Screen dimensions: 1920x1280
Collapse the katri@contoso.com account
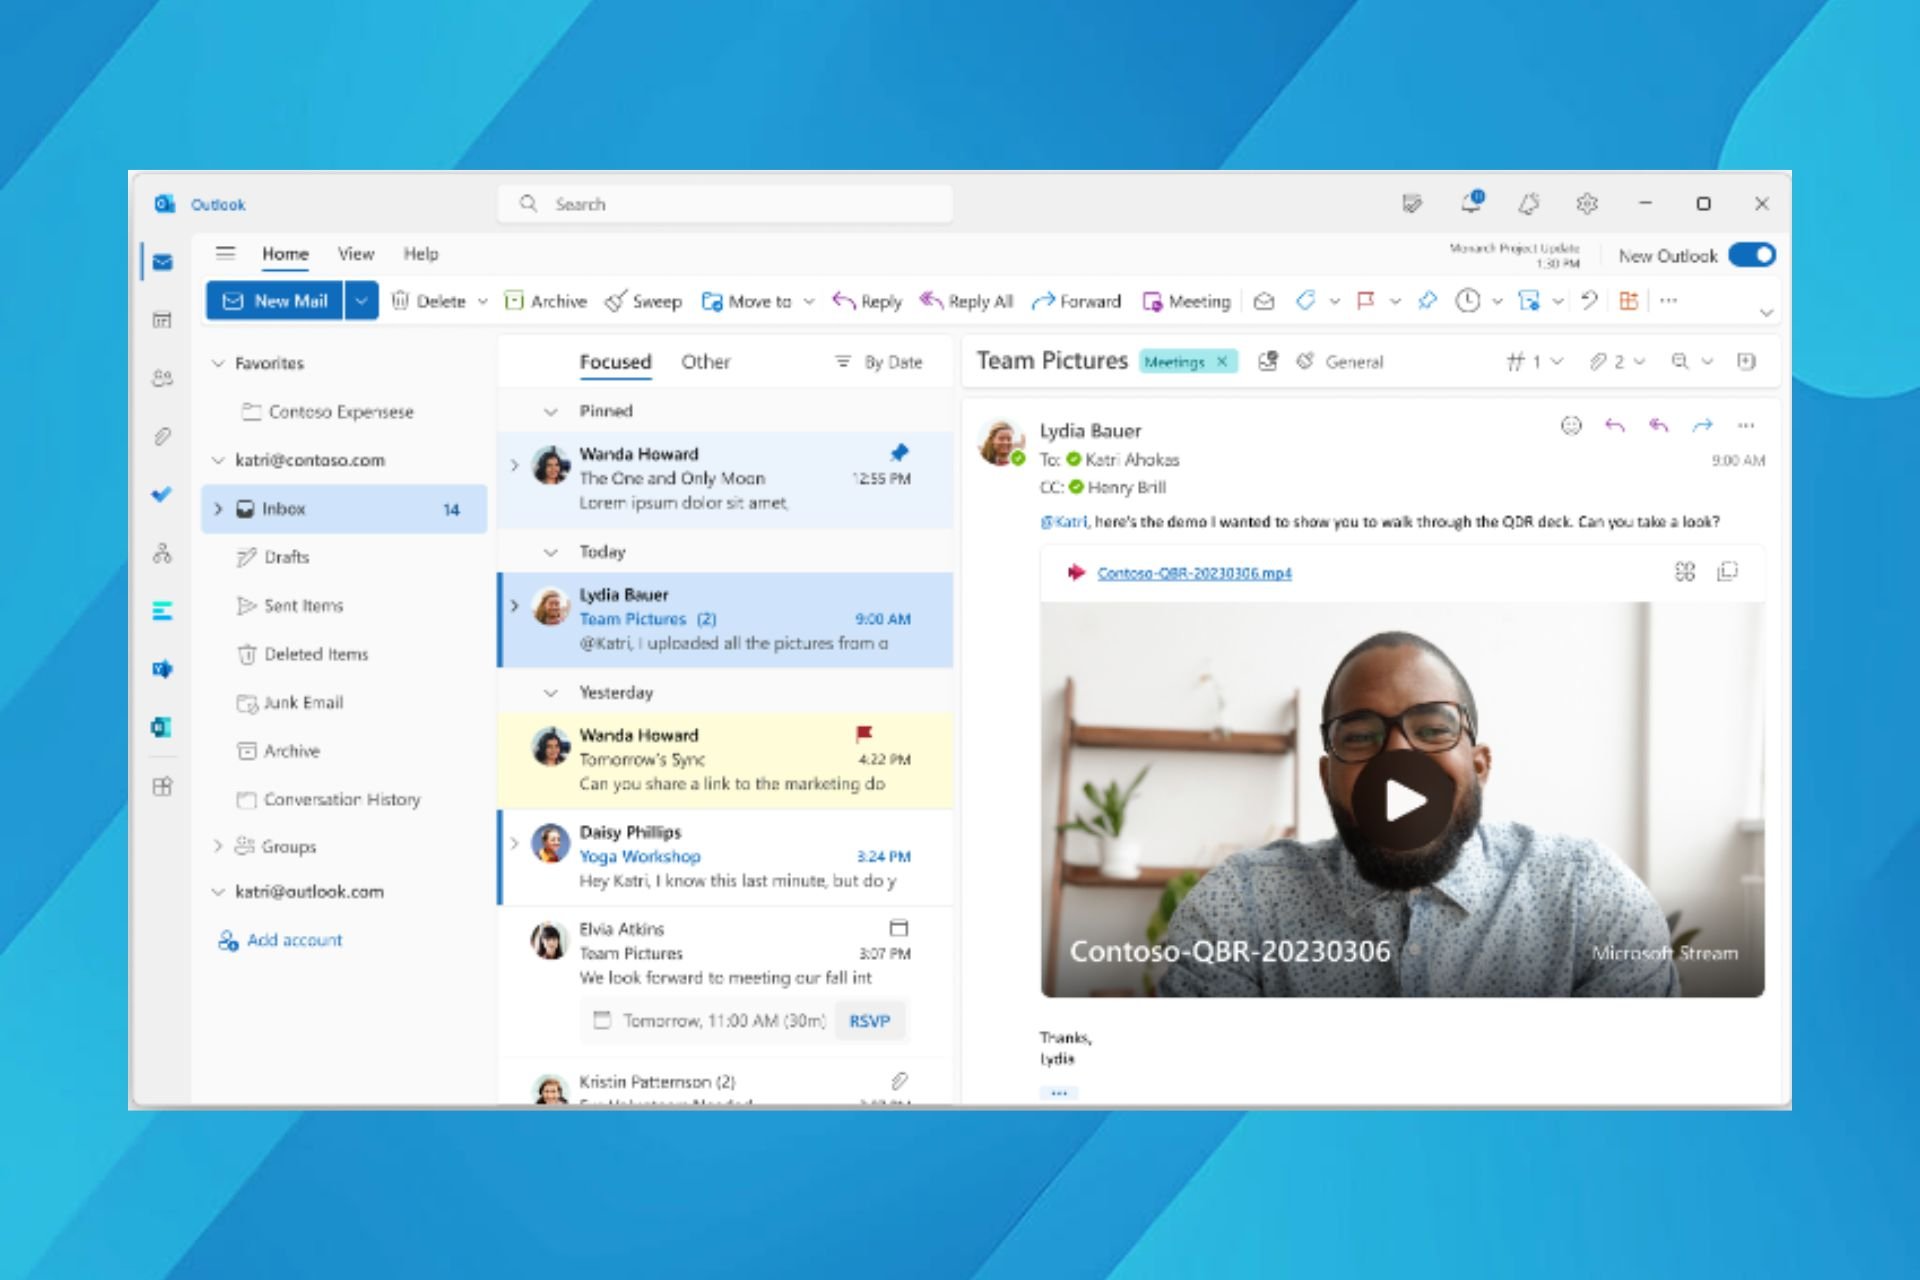tap(217, 460)
